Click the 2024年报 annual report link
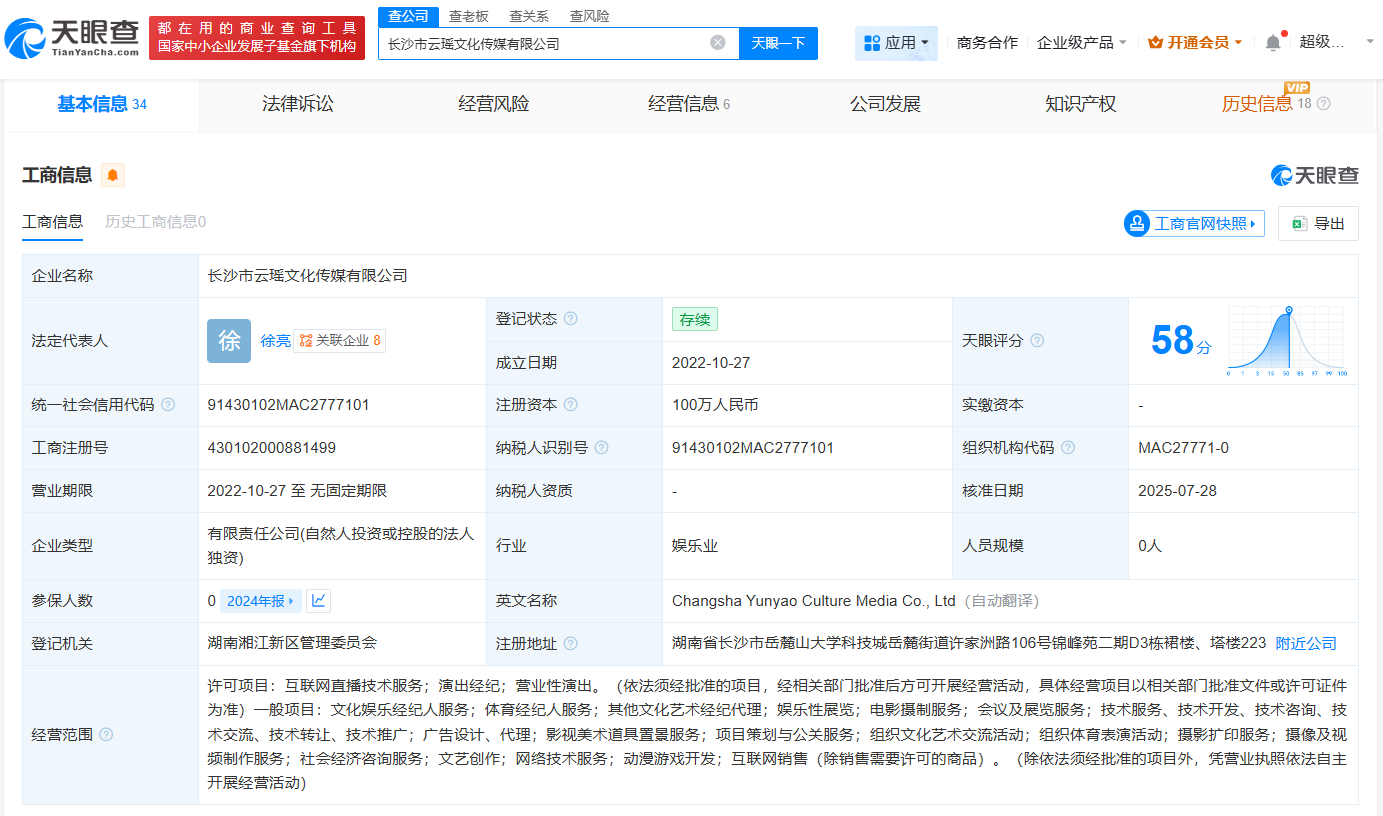The image size is (1383, 816). (254, 600)
